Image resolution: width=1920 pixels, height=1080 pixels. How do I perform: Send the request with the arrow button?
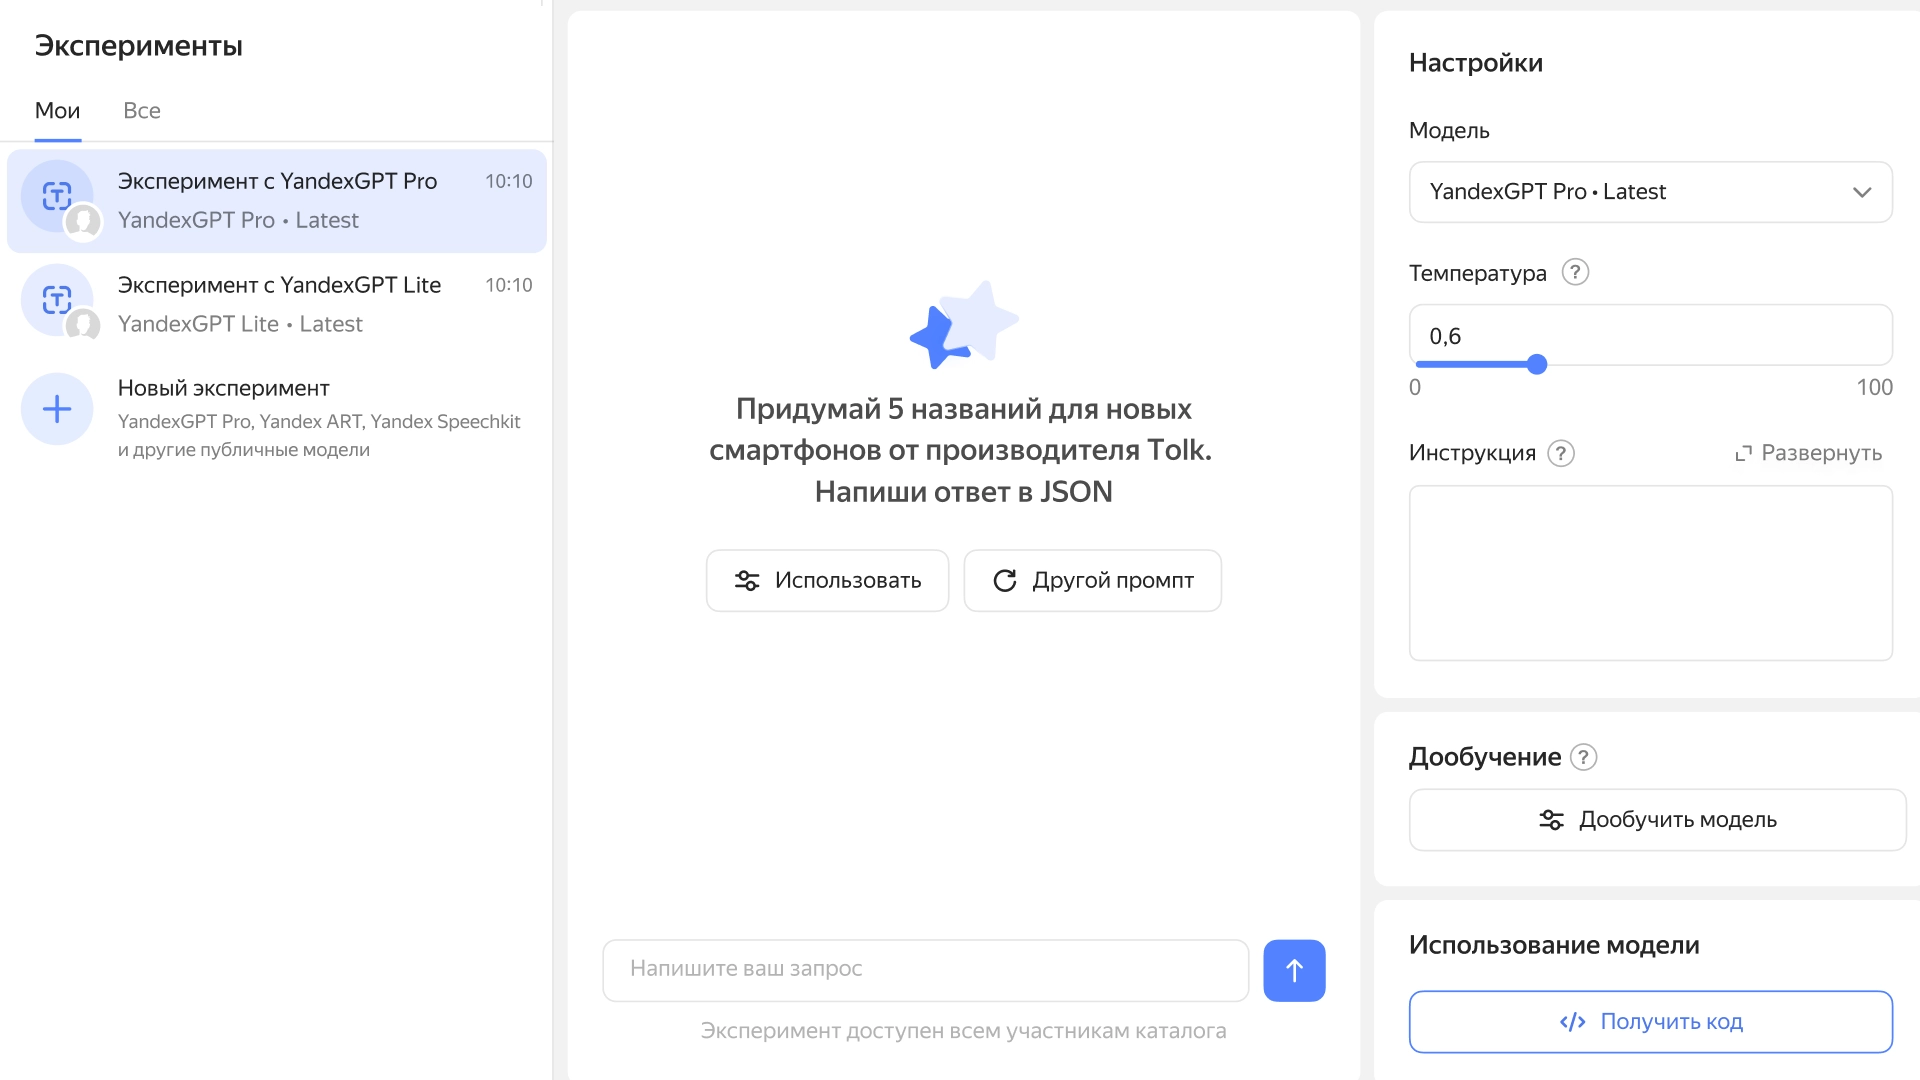pyautogui.click(x=1294, y=970)
